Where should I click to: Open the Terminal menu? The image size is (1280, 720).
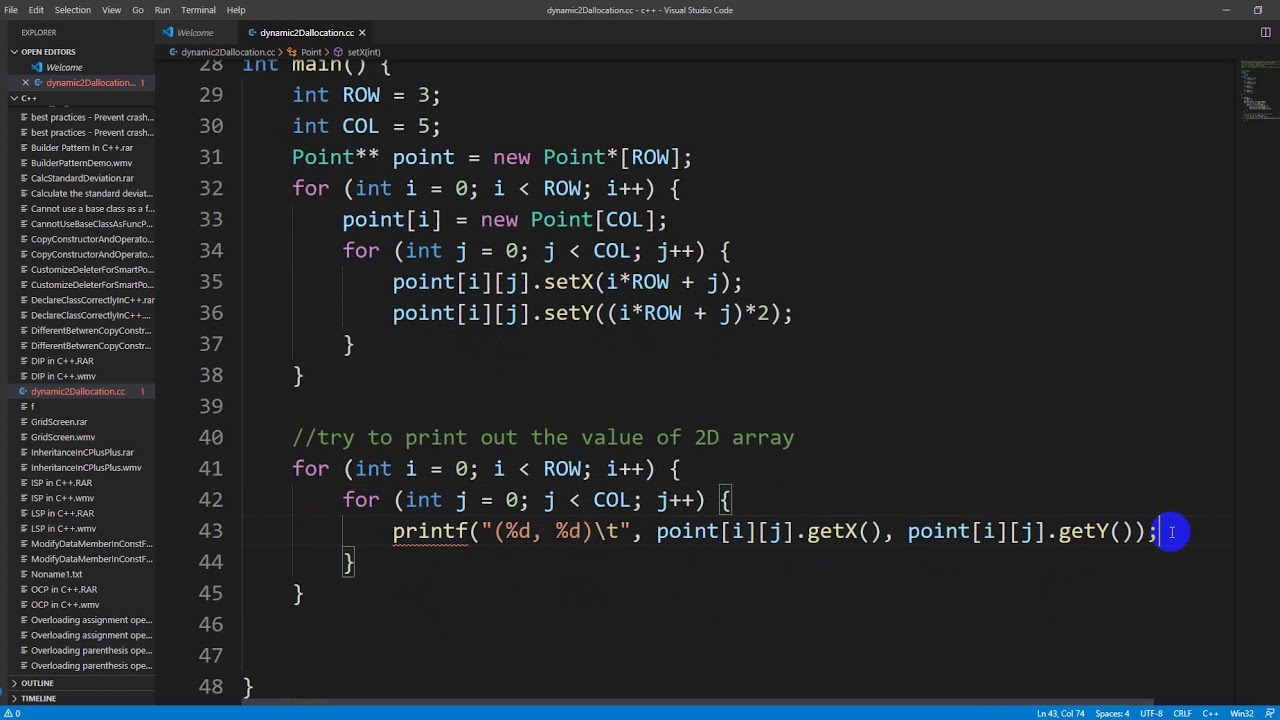pyautogui.click(x=198, y=10)
